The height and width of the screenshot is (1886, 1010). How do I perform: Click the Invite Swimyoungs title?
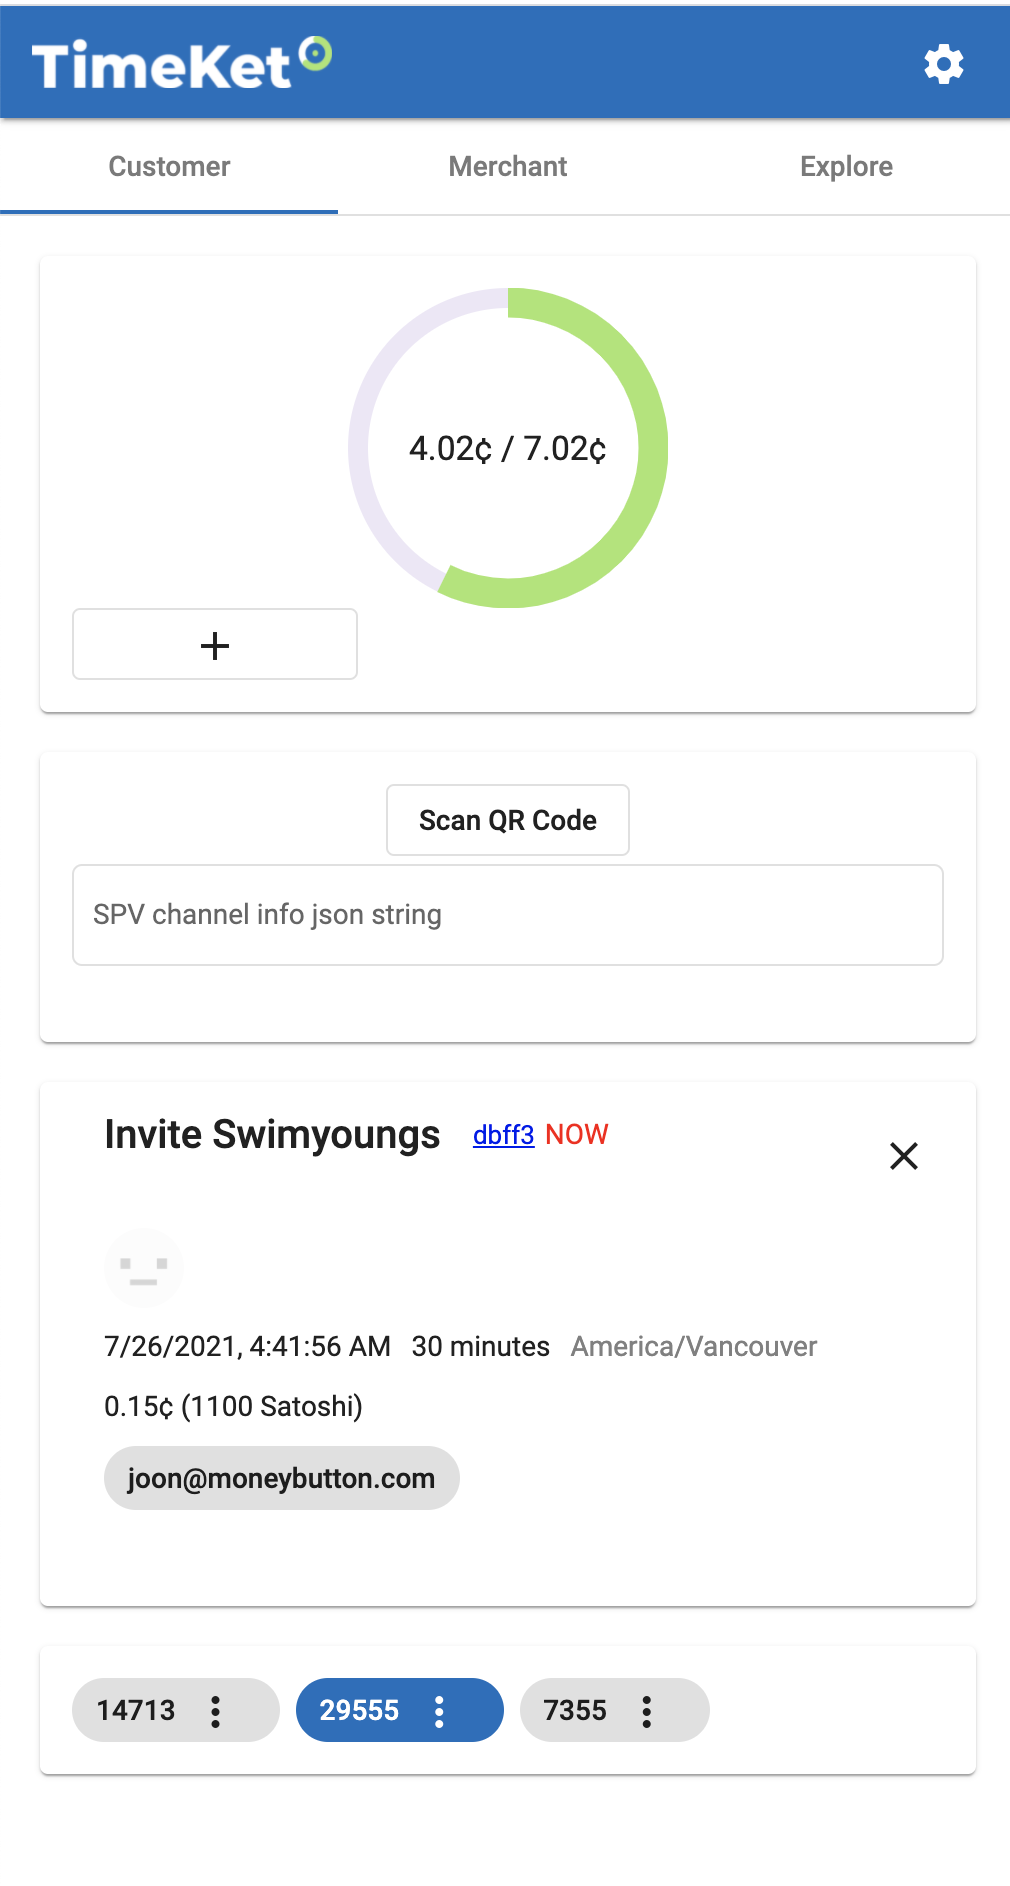click(x=272, y=1135)
